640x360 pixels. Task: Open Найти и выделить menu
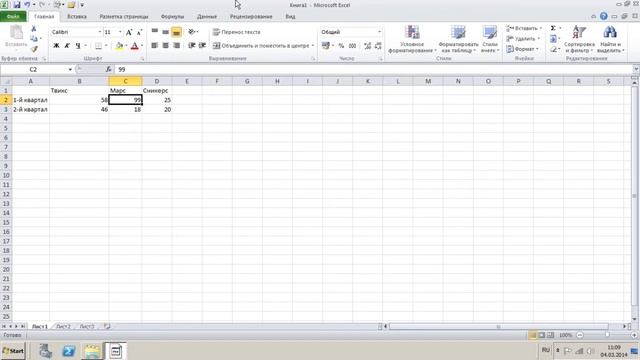click(611, 39)
